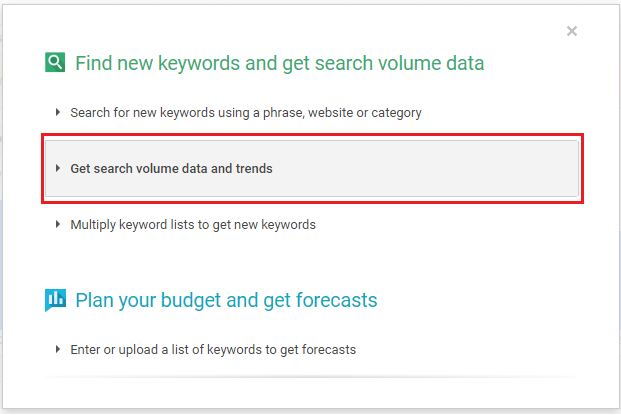This screenshot has width=621, height=415.
Task: Expand the arrow beside 'Multiply keyword lists'
Action: coord(58,225)
